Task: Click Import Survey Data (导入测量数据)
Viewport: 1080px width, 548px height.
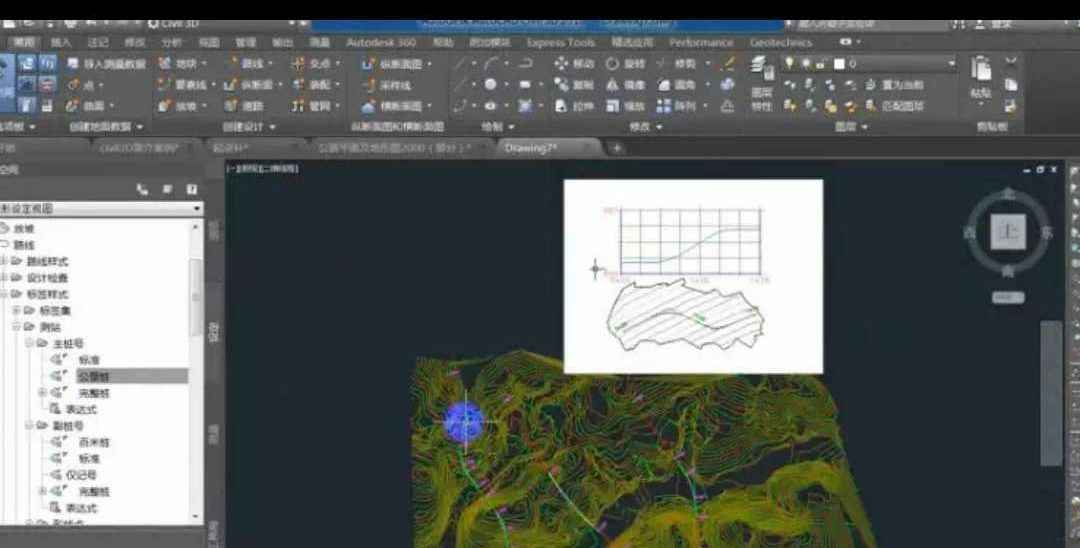Action: [x=106, y=63]
